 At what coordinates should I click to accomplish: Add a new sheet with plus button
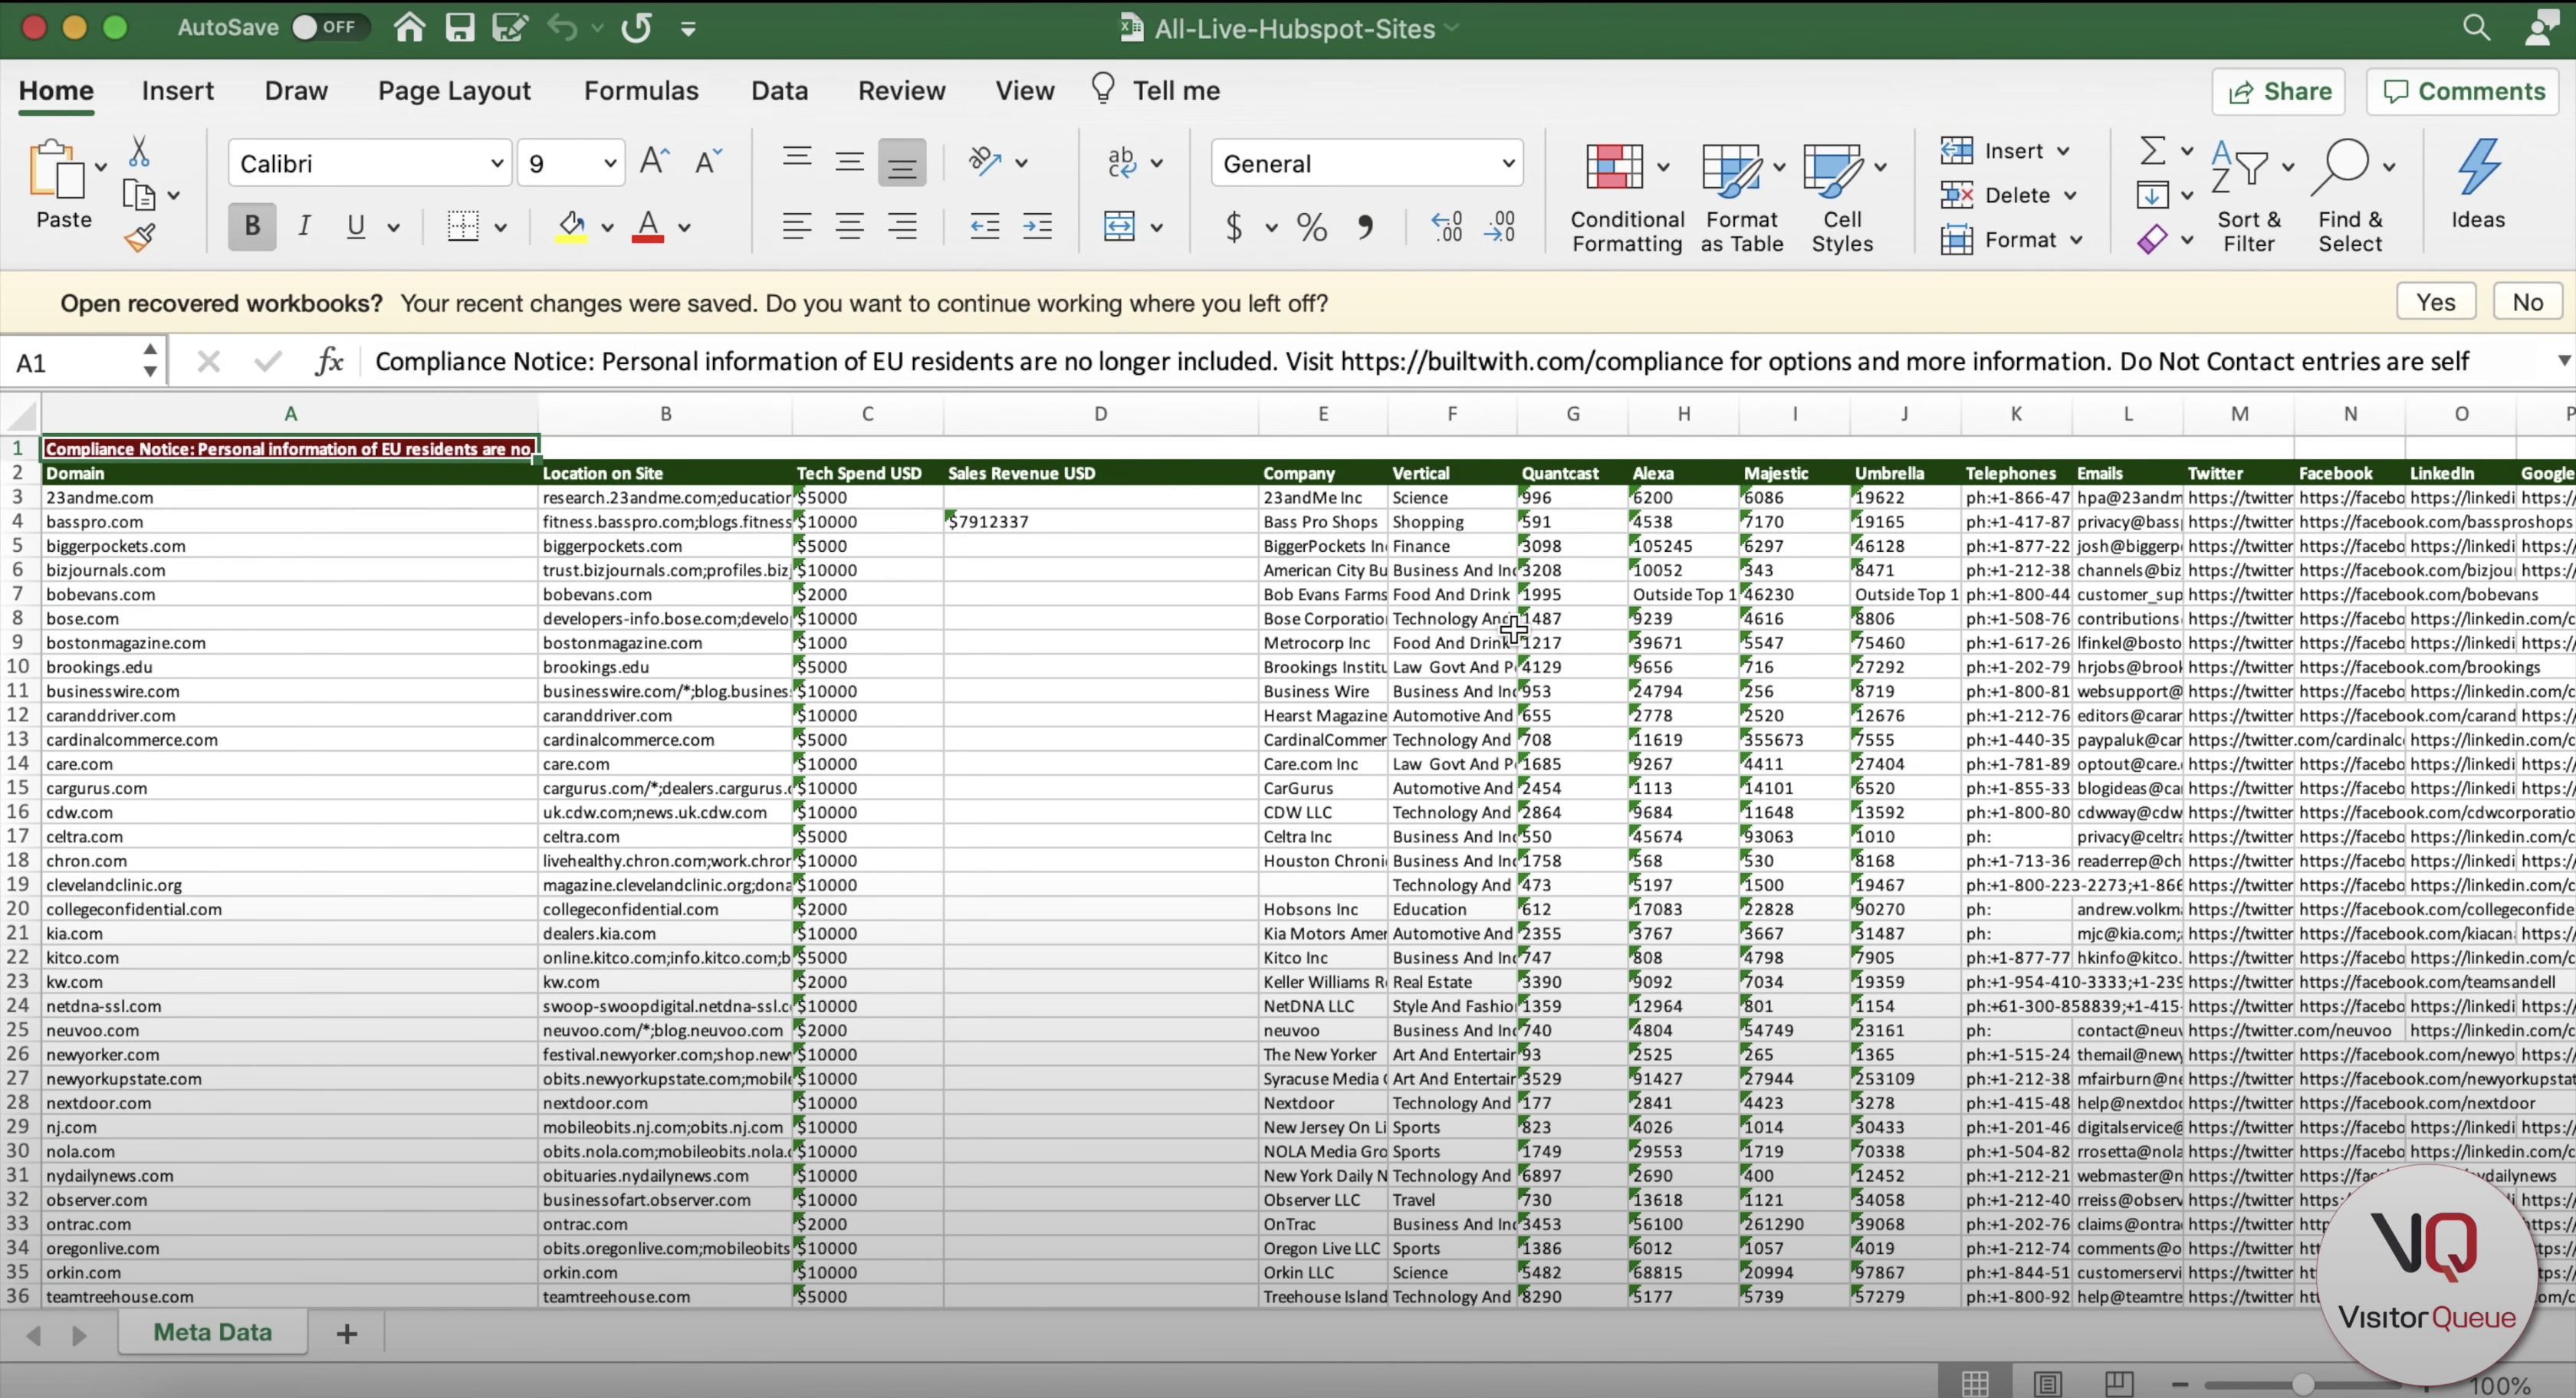tap(346, 1333)
